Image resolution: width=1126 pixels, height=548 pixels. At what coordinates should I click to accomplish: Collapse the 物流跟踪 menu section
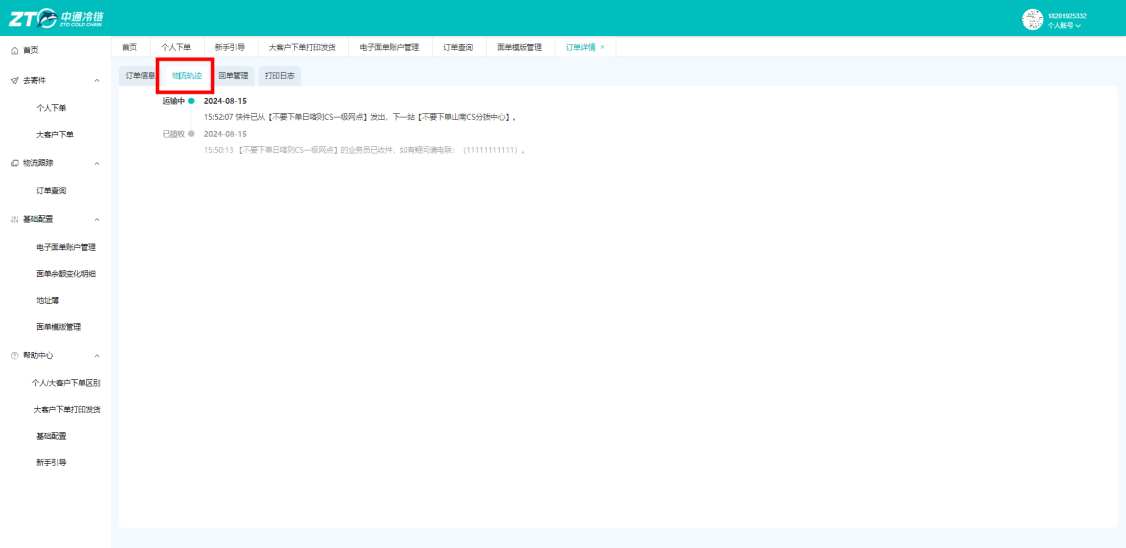pyautogui.click(x=97, y=163)
